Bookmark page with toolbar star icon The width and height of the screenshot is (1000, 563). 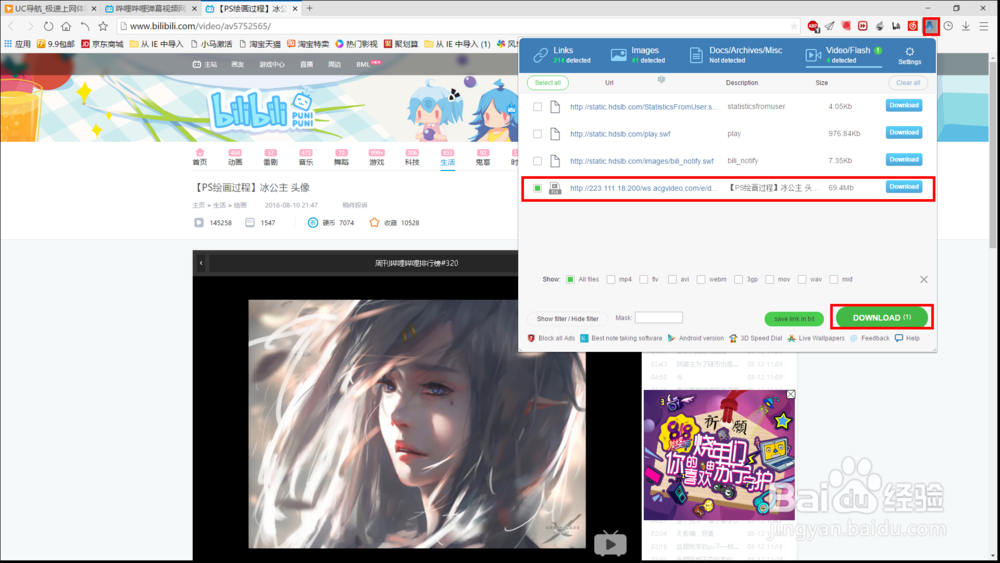[x=103, y=26]
